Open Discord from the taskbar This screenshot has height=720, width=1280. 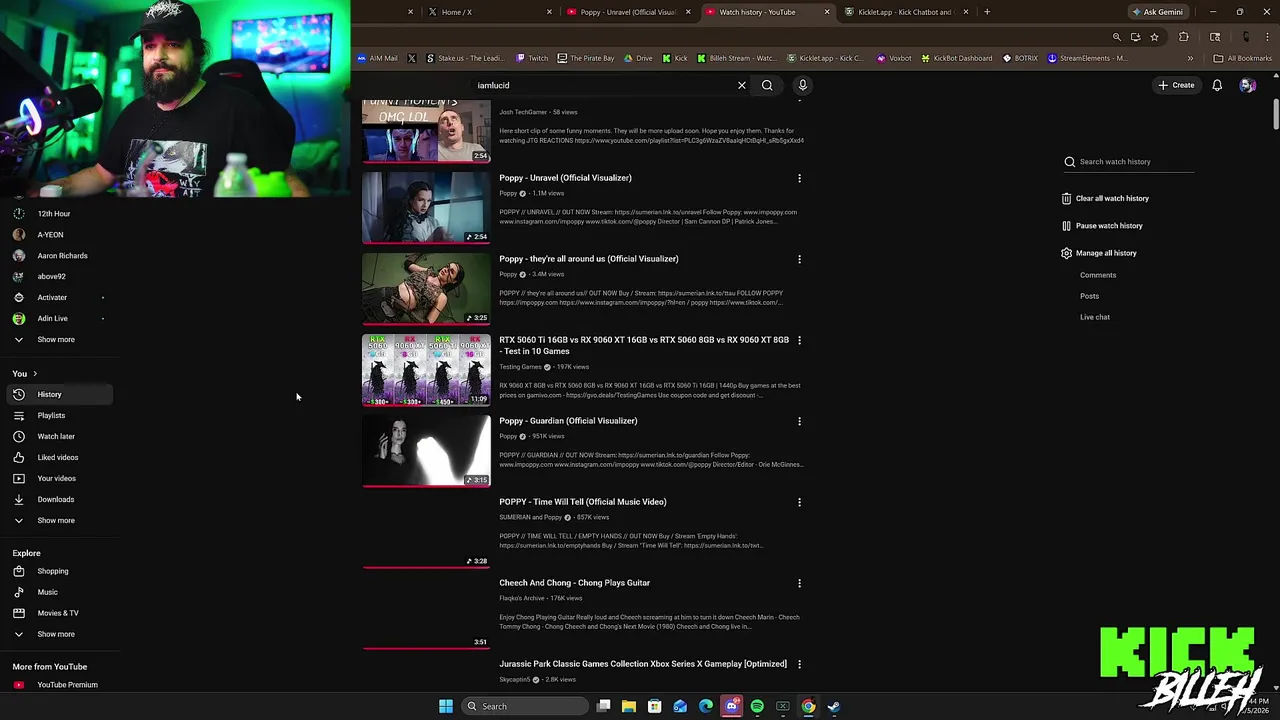point(731,706)
